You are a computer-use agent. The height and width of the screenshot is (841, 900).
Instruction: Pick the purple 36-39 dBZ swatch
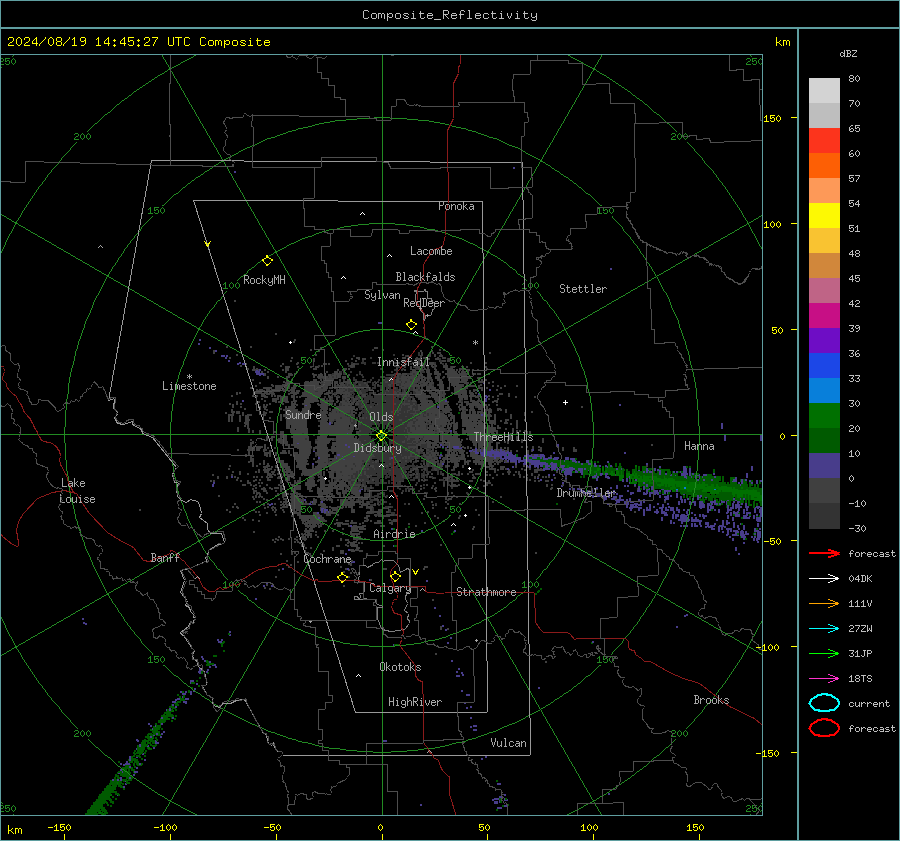pos(824,340)
